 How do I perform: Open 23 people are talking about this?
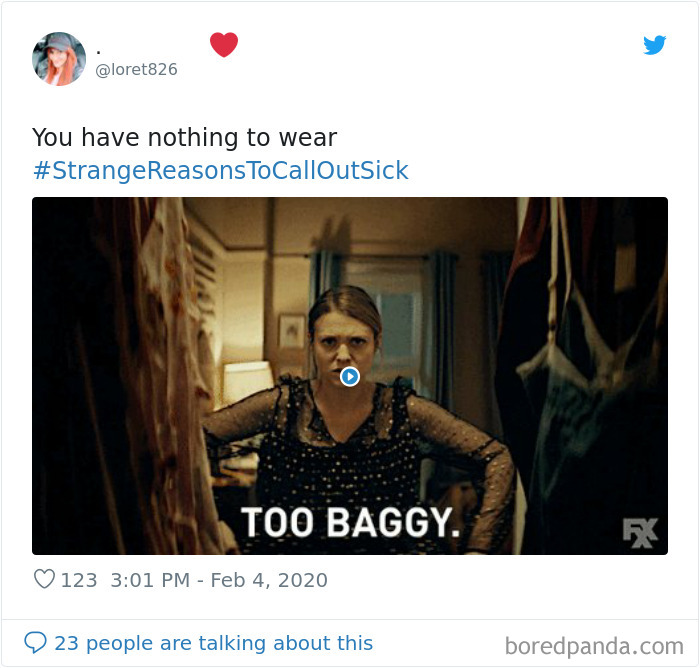point(213,643)
